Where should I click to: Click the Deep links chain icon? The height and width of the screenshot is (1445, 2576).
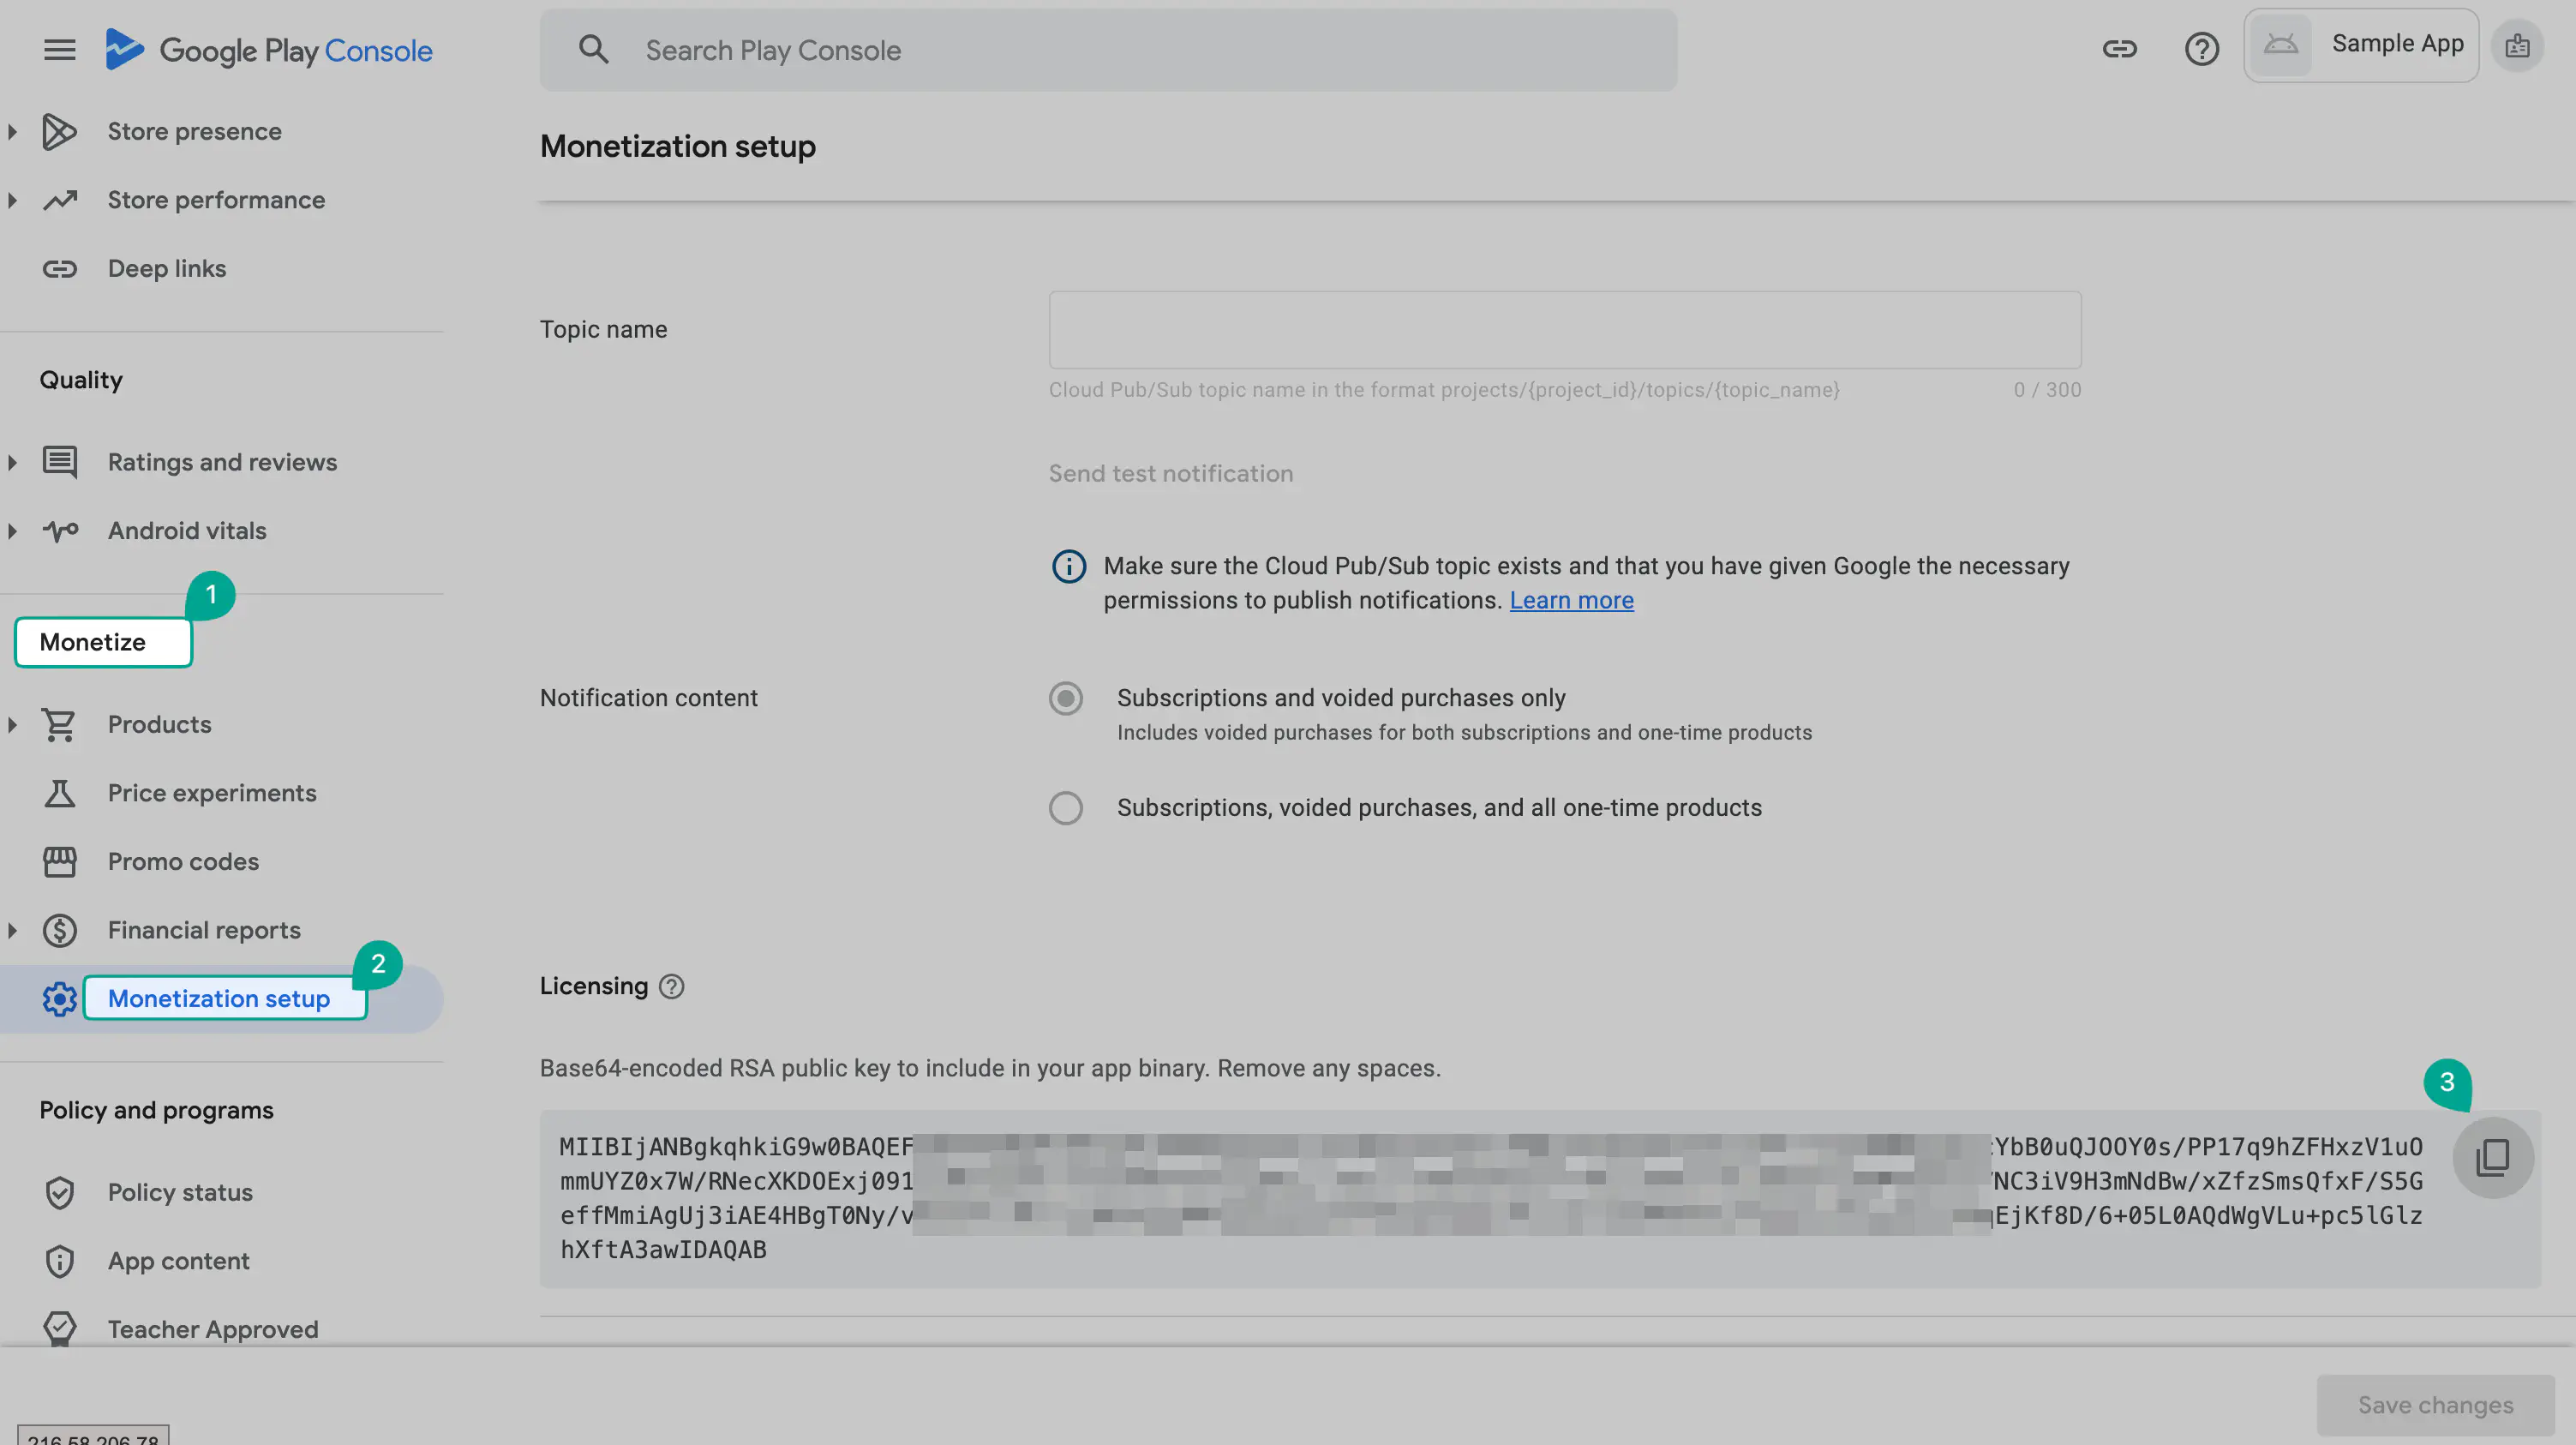[60, 269]
